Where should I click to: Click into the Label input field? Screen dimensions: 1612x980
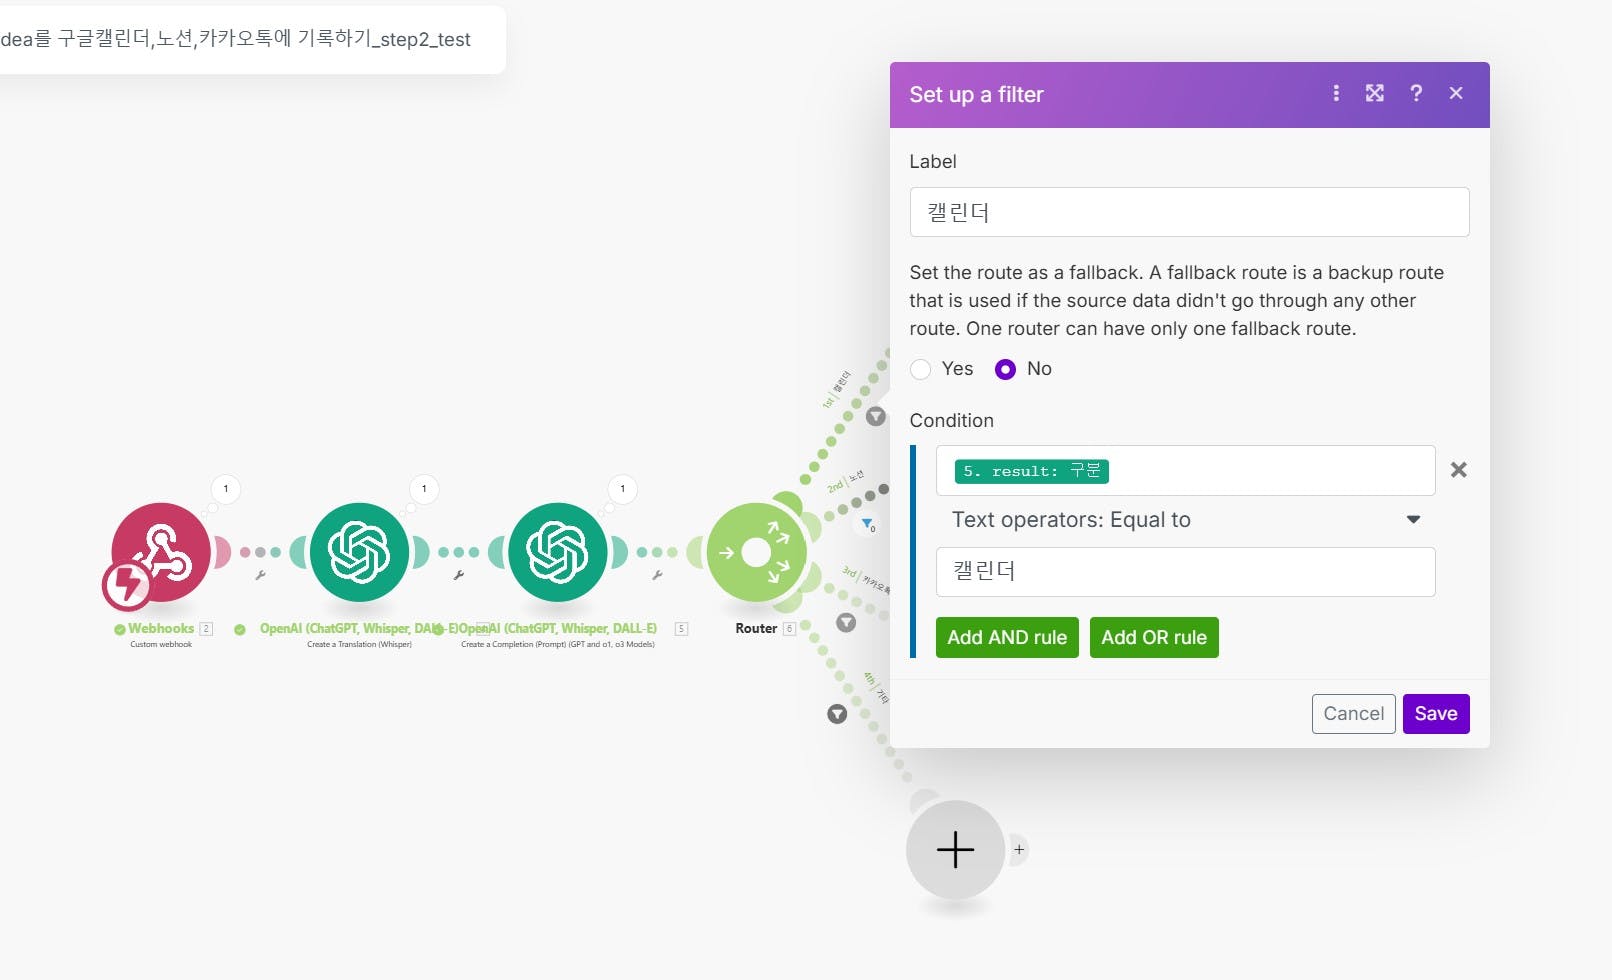1189,212
